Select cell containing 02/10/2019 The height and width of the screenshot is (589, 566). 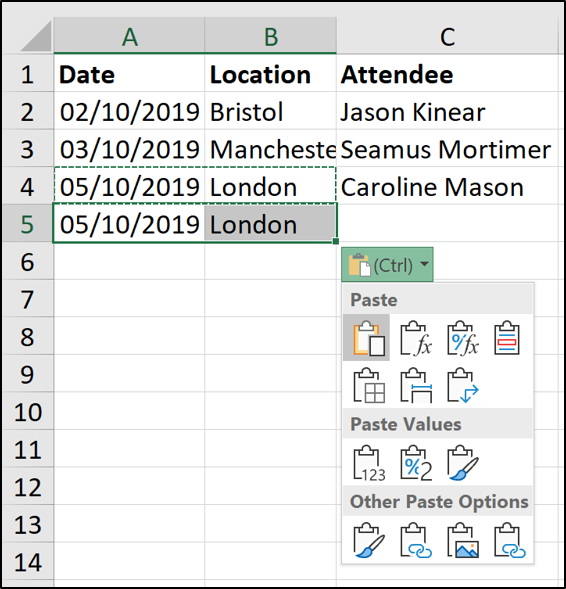[x=129, y=111]
